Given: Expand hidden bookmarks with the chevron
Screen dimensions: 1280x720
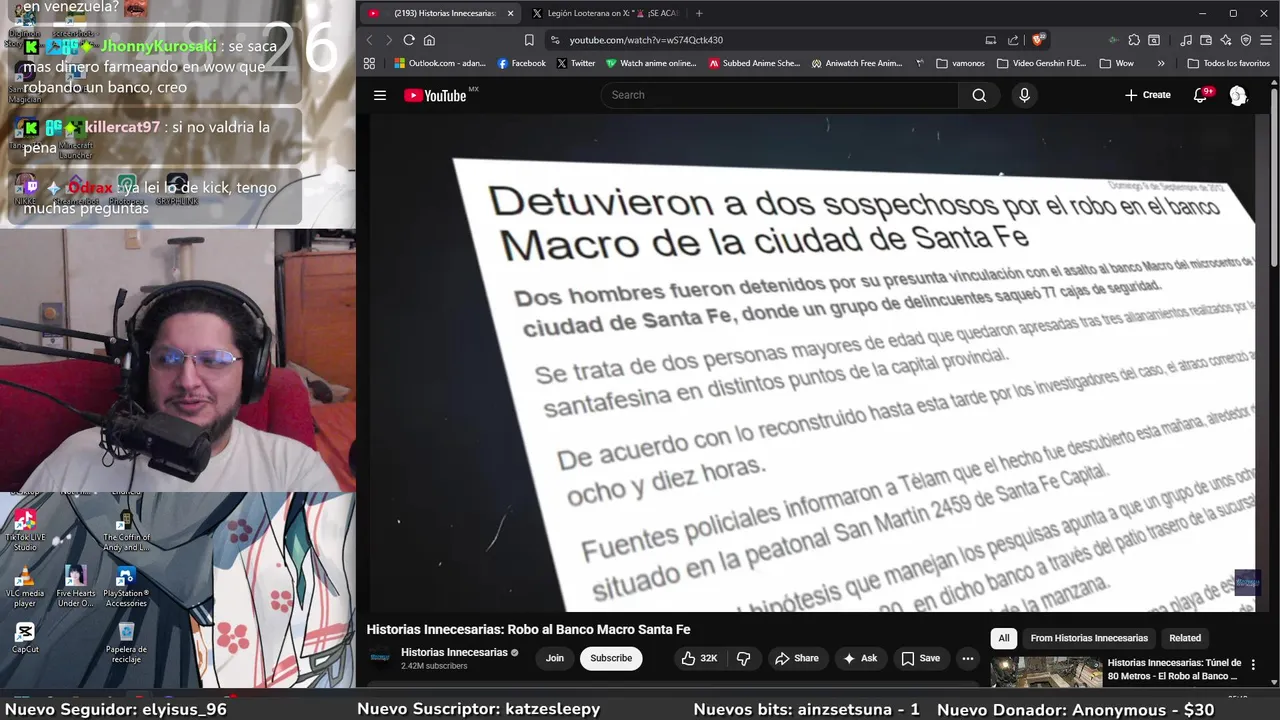Looking at the screenshot, I should click(x=1160, y=63).
